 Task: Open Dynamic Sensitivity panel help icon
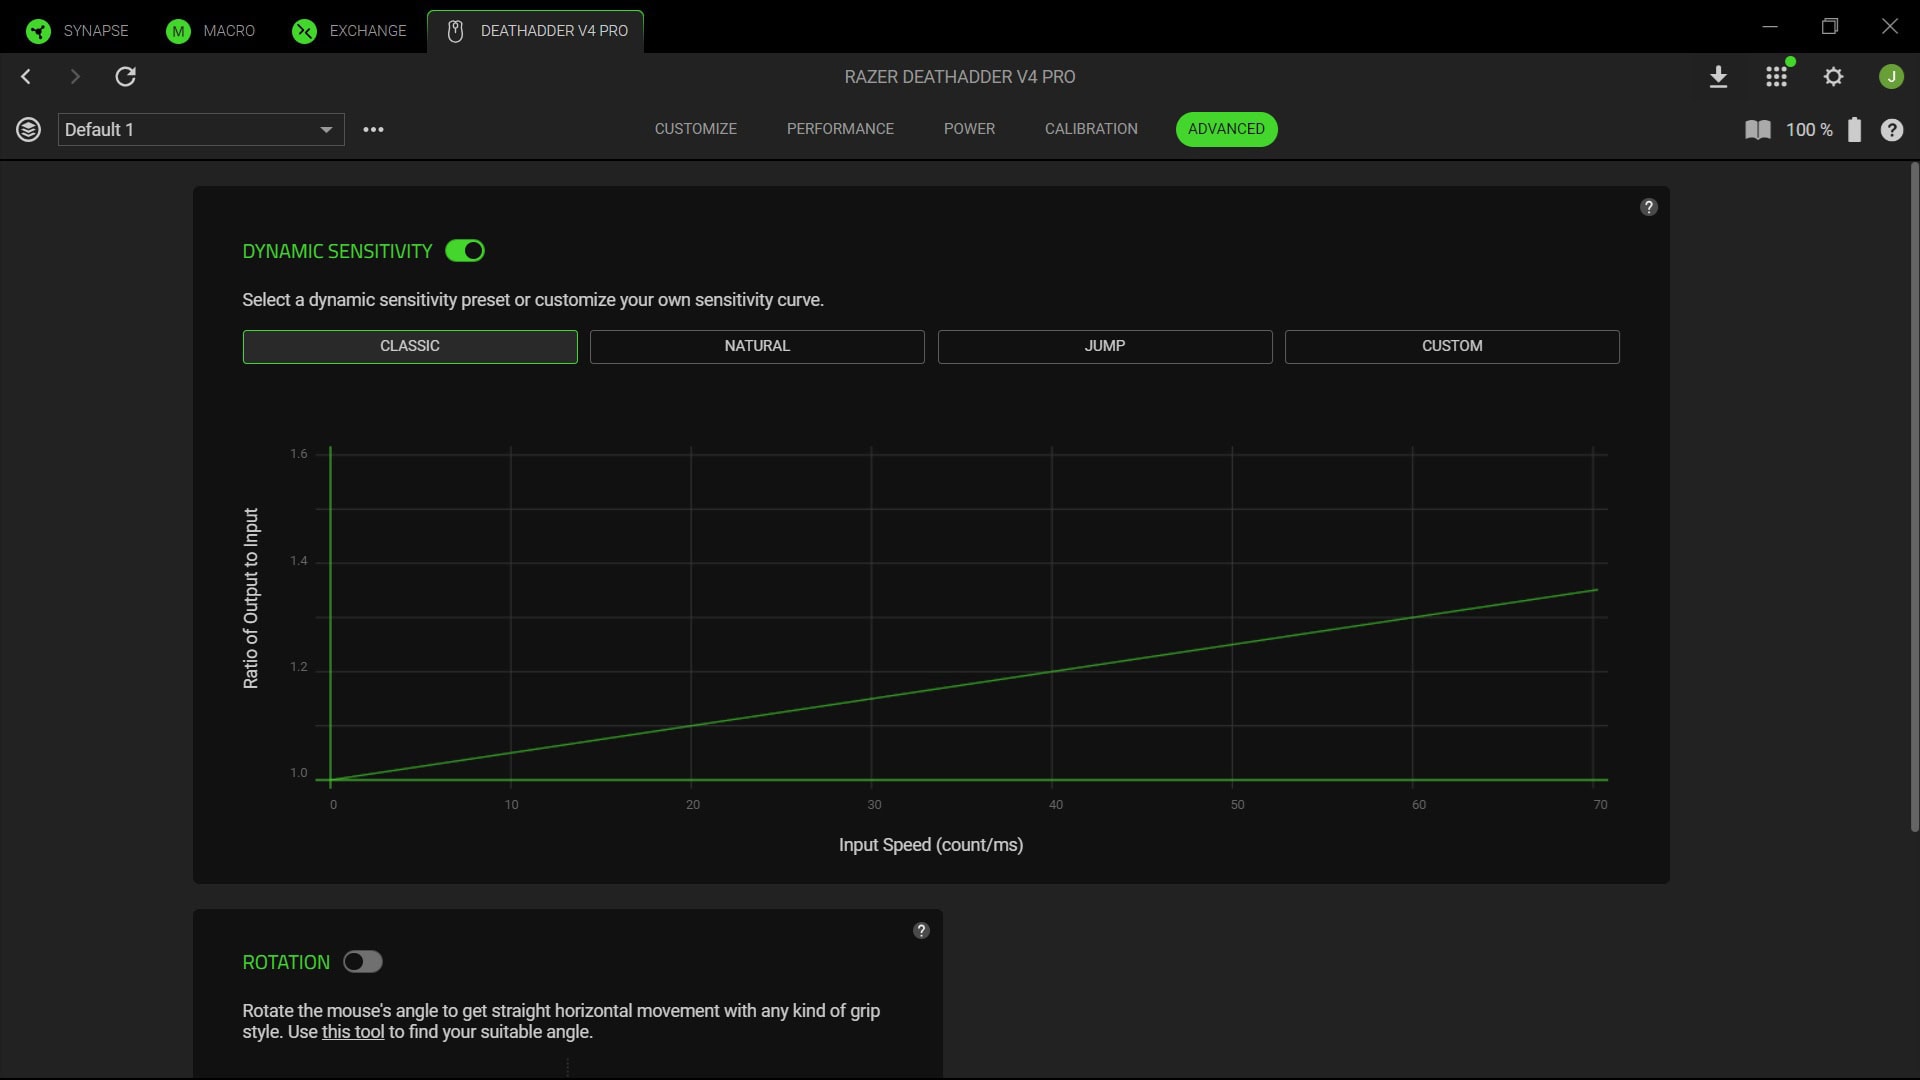(1649, 207)
